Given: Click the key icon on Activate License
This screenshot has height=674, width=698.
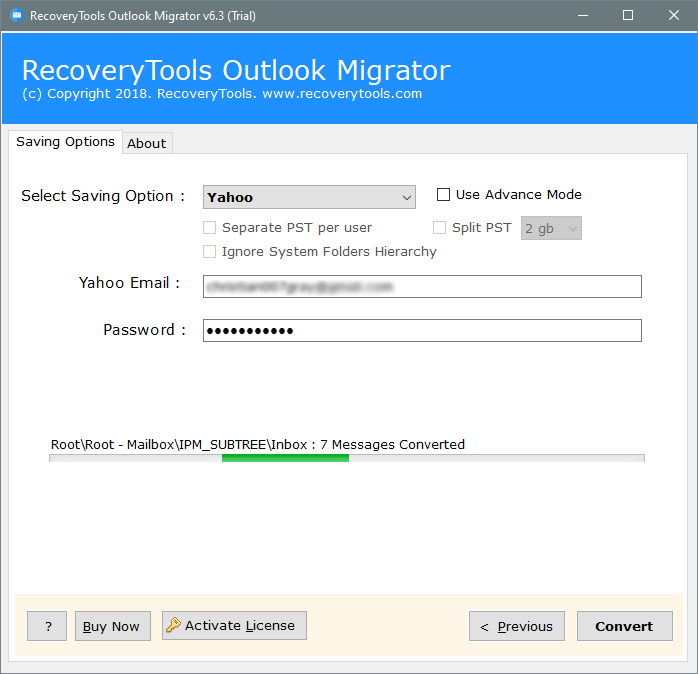Looking at the screenshot, I should pos(173,625).
